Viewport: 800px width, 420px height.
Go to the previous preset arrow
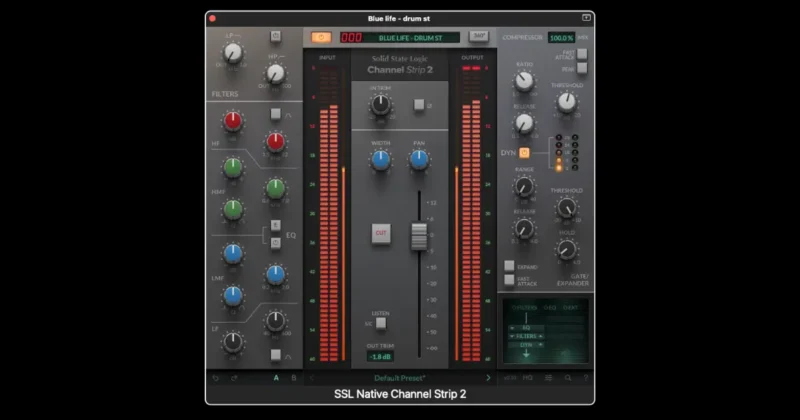click(x=312, y=378)
